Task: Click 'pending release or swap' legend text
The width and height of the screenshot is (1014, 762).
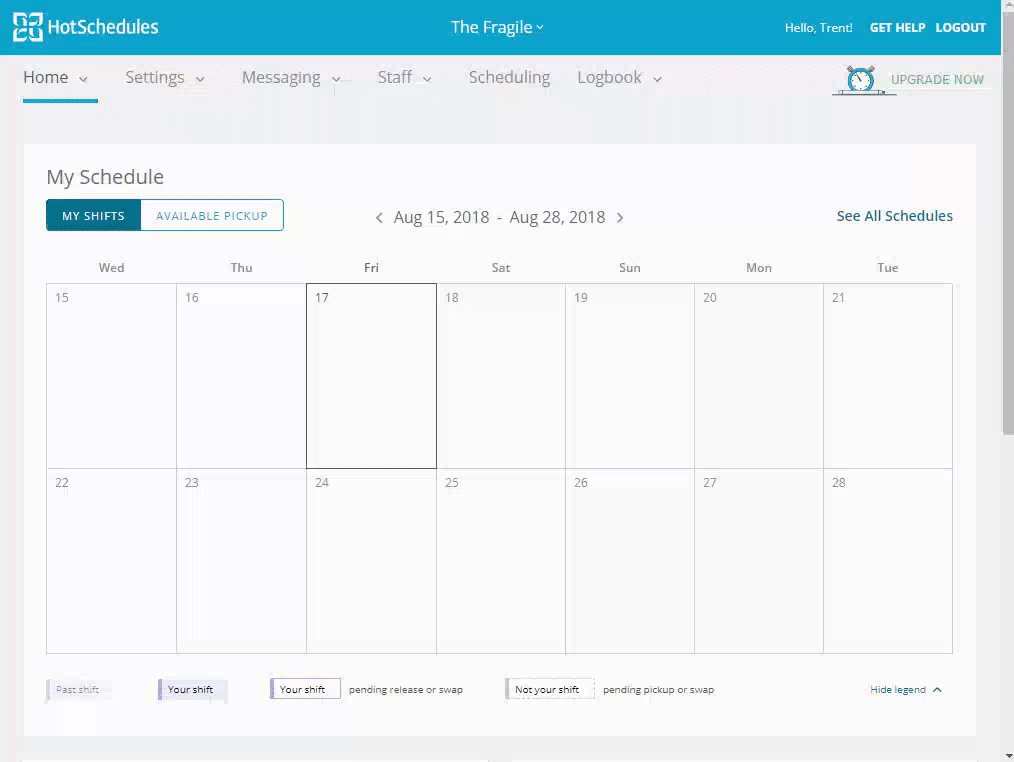Action: pyautogui.click(x=406, y=690)
